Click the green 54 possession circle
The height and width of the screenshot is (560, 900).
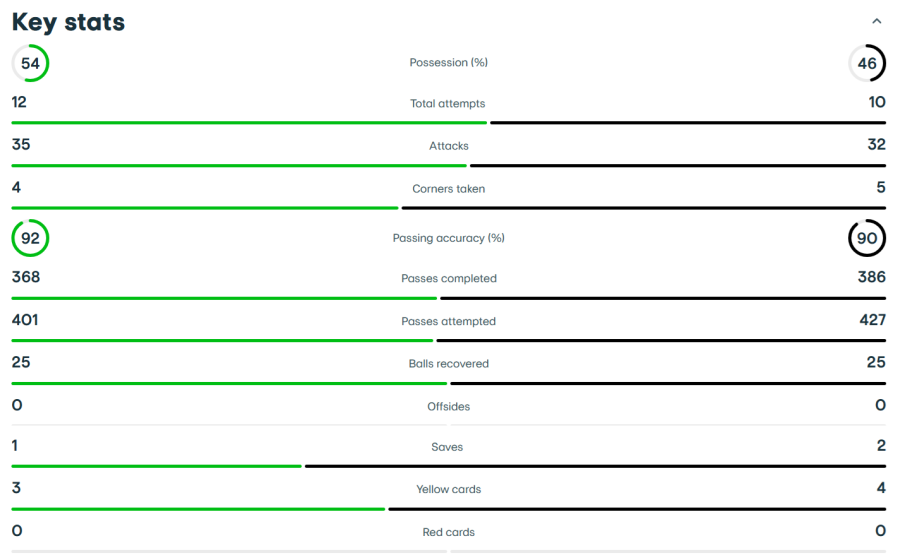pos(30,63)
